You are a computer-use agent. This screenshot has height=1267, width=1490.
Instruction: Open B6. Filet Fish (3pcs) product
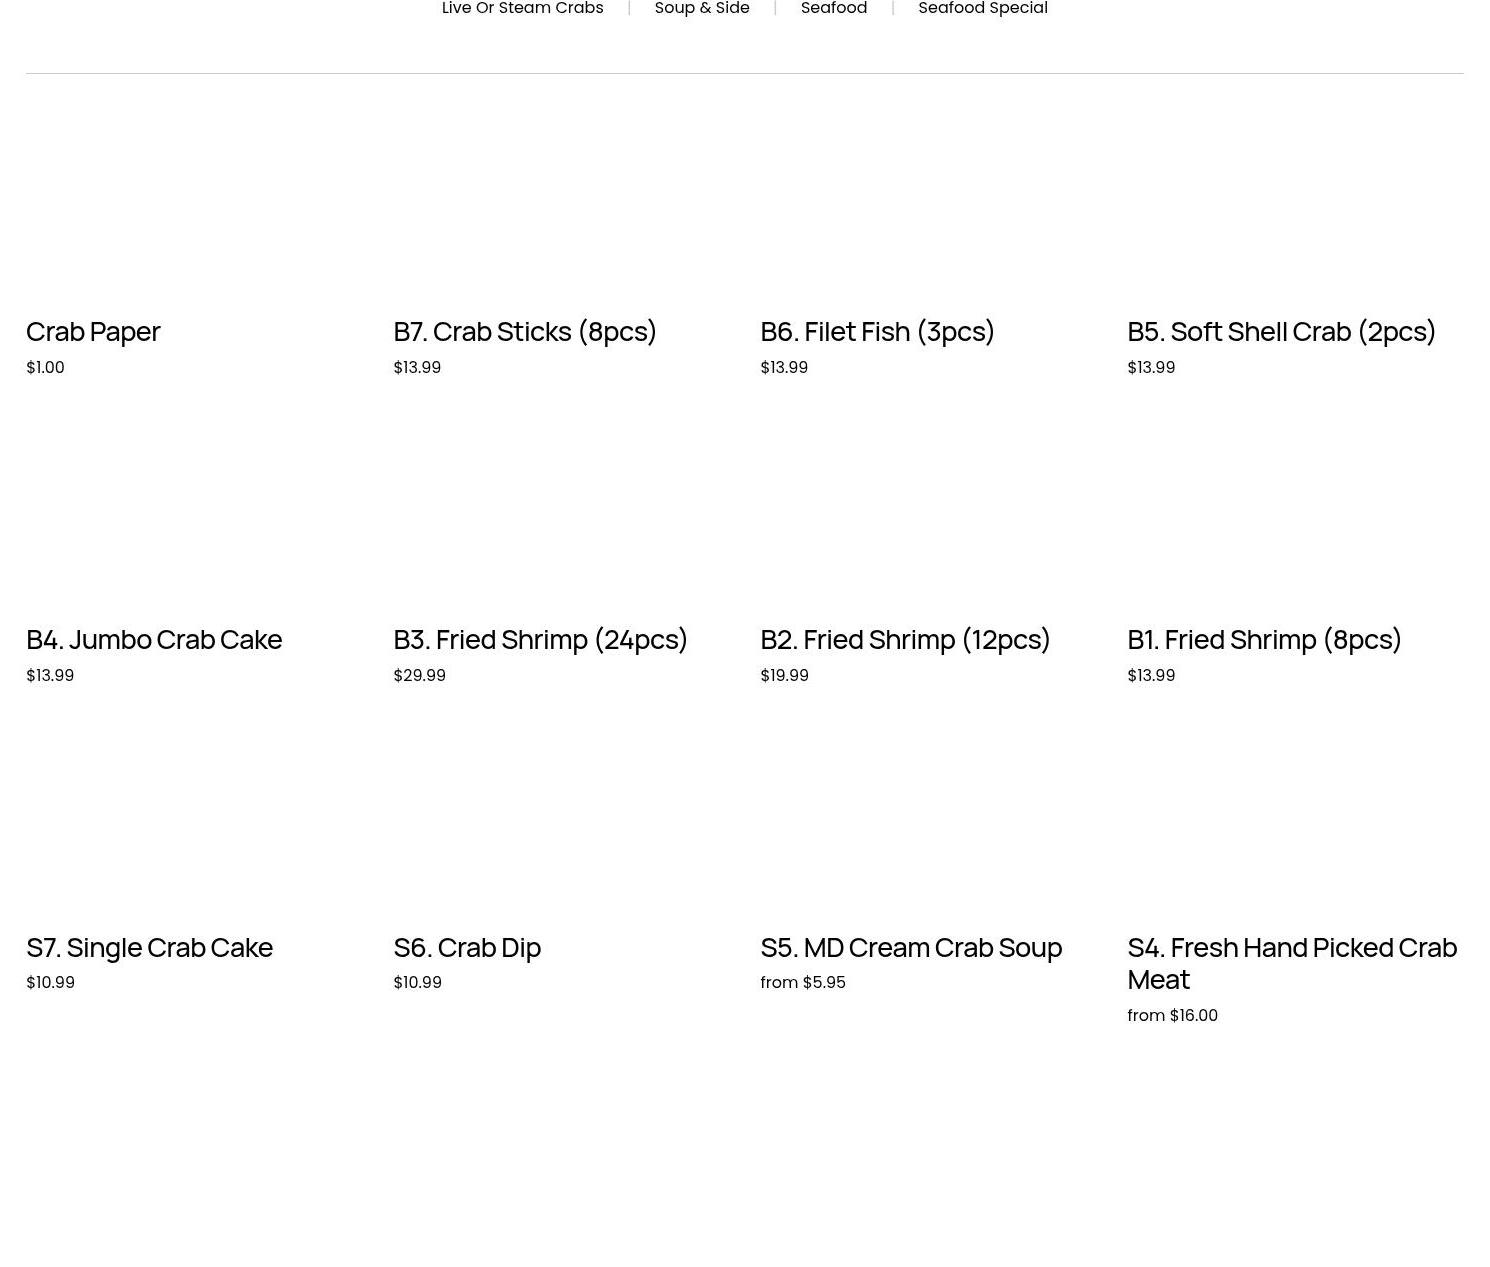[x=877, y=331]
